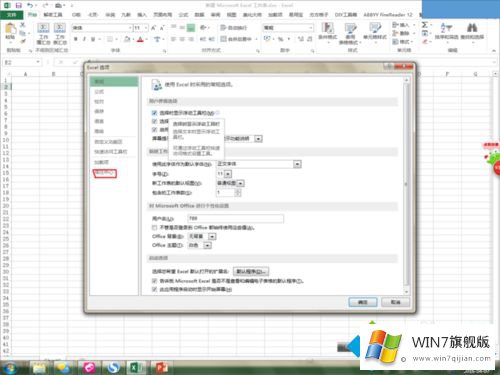This screenshot has height=375, width=500.
Task: Click the fill color bucket swatch
Action: point(127,39)
